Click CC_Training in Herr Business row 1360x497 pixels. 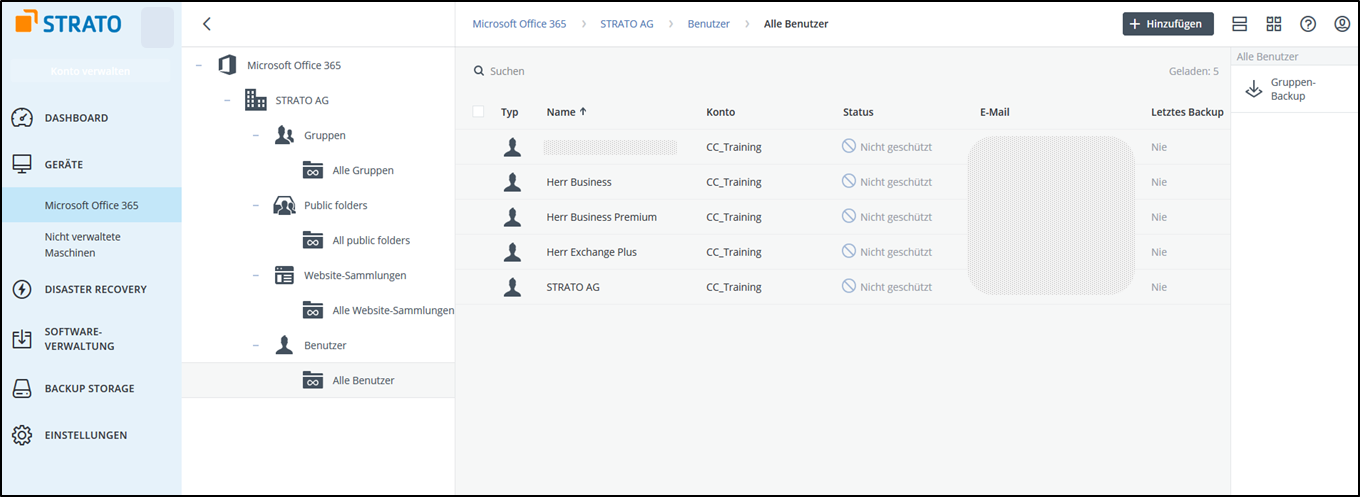[x=734, y=182]
